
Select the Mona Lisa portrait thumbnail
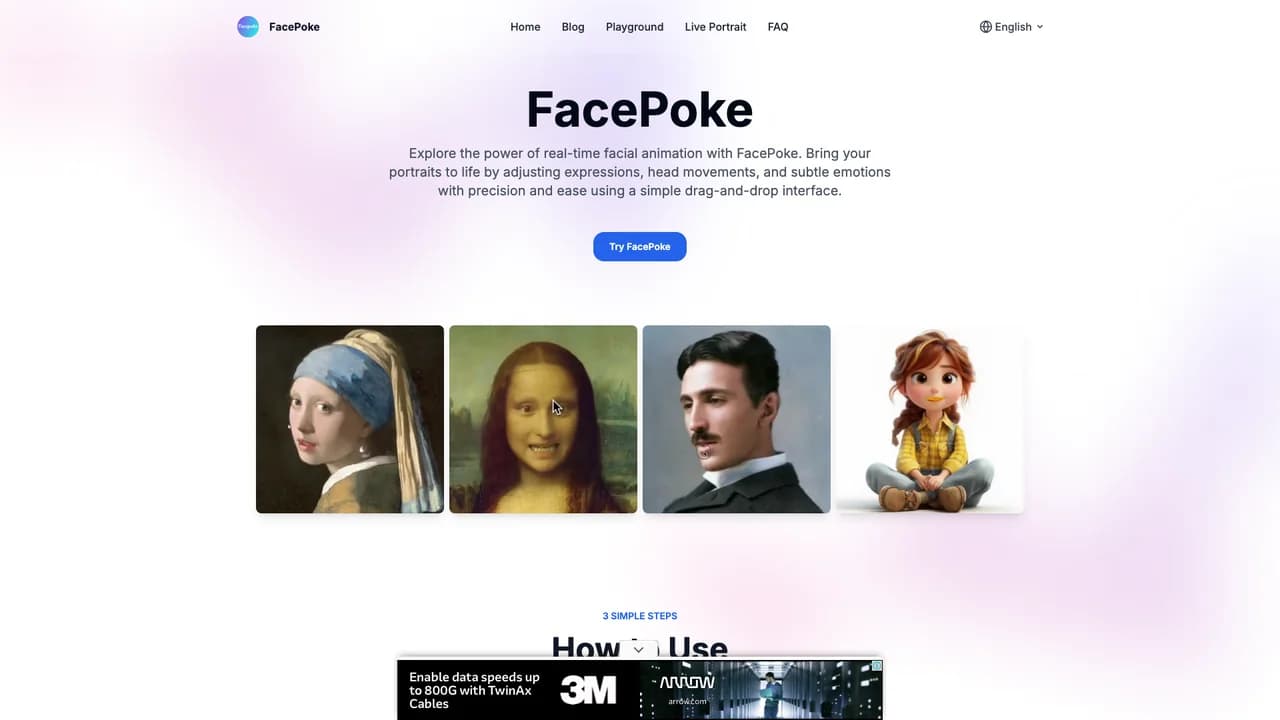543,419
